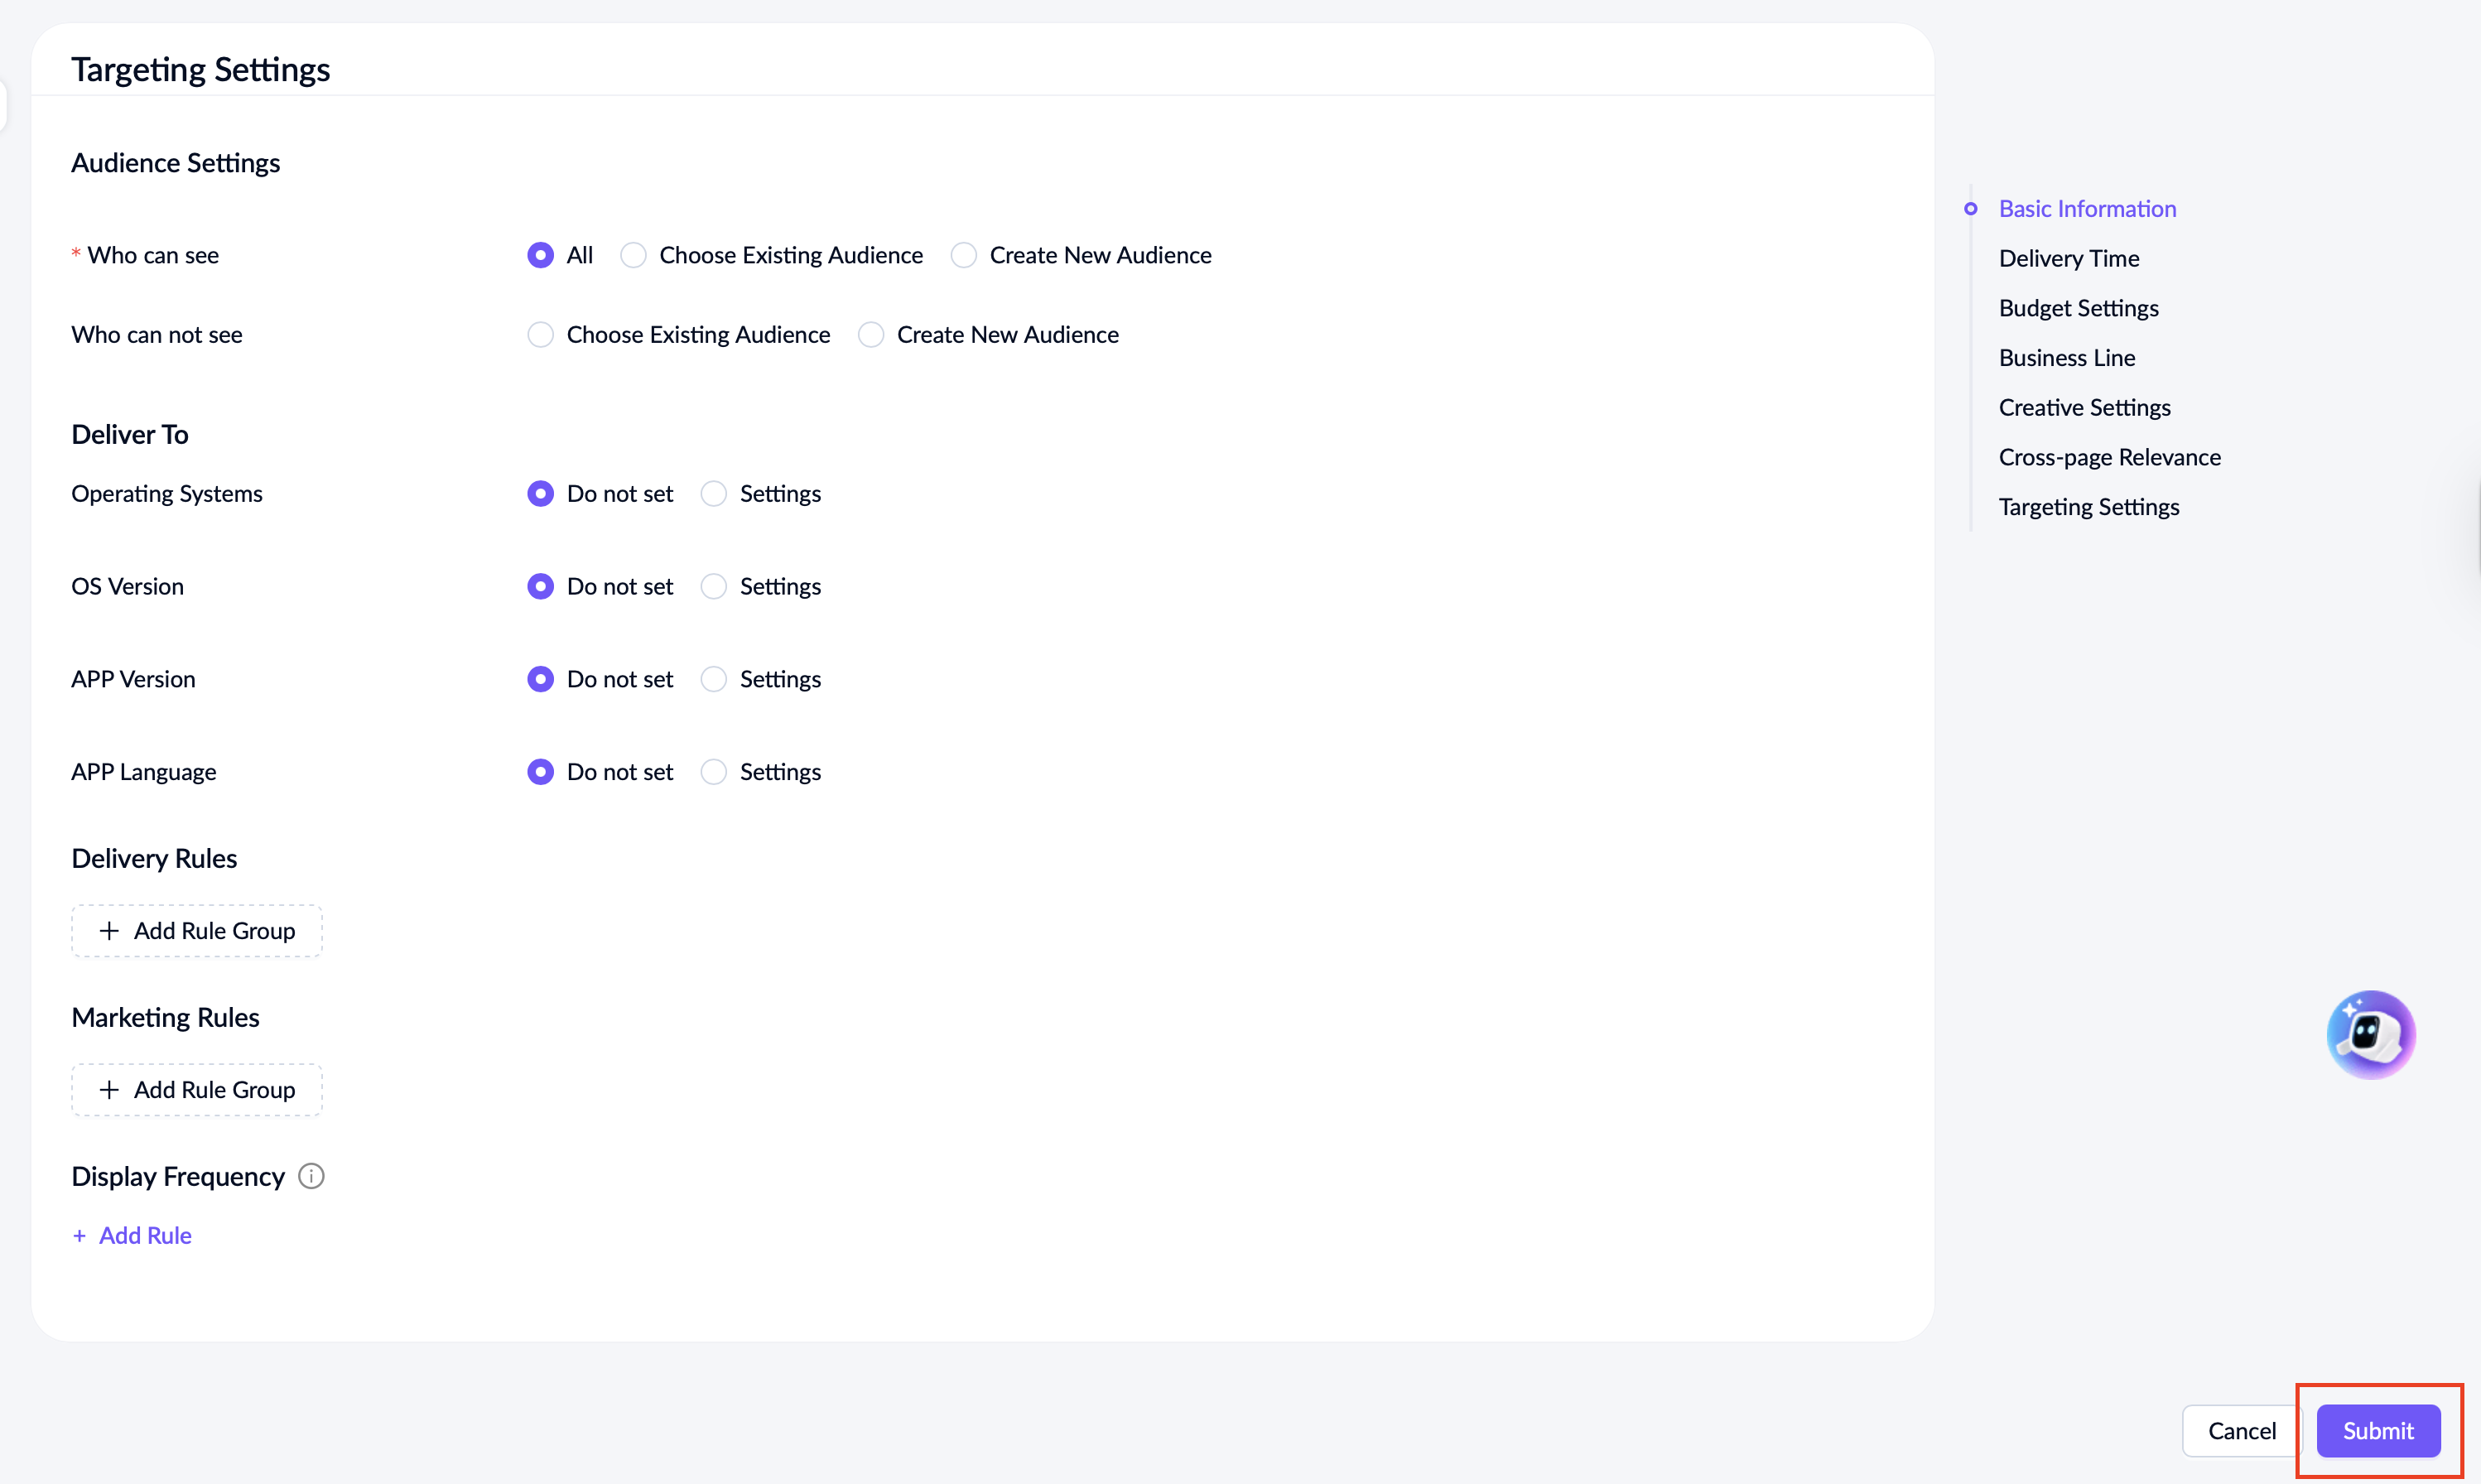Click Add Rule Group under Marketing Rules
The image size is (2481, 1484).
click(x=197, y=1089)
